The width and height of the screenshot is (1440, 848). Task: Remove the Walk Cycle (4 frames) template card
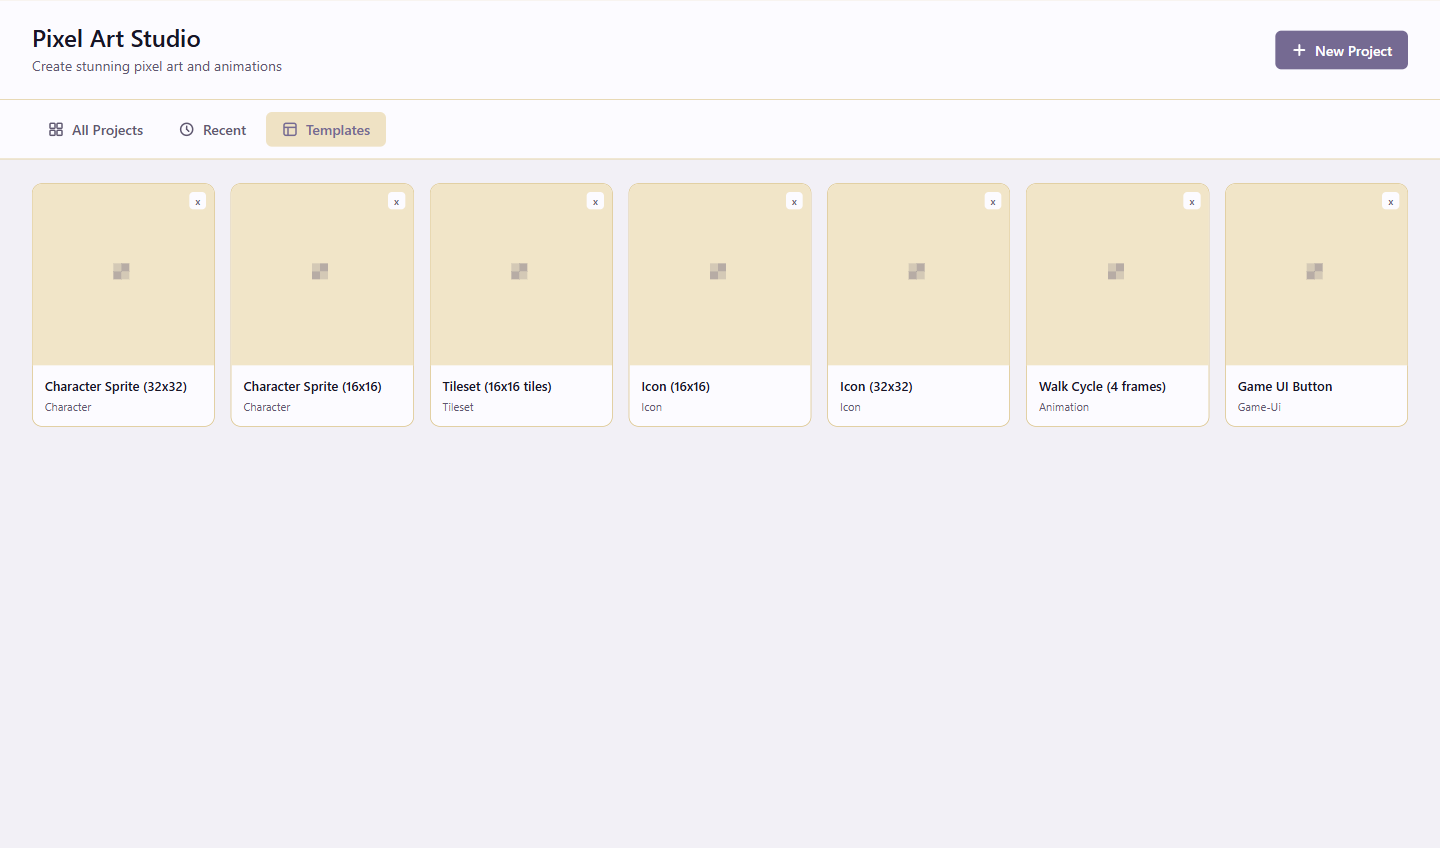pyautogui.click(x=1192, y=201)
